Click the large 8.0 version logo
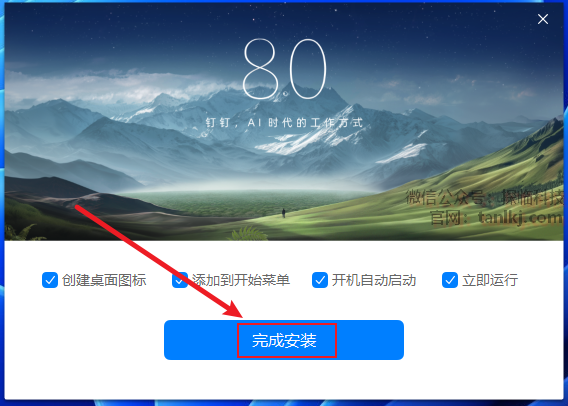Image resolution: width=568 pixels, height=406 pixels. [285, 69]
